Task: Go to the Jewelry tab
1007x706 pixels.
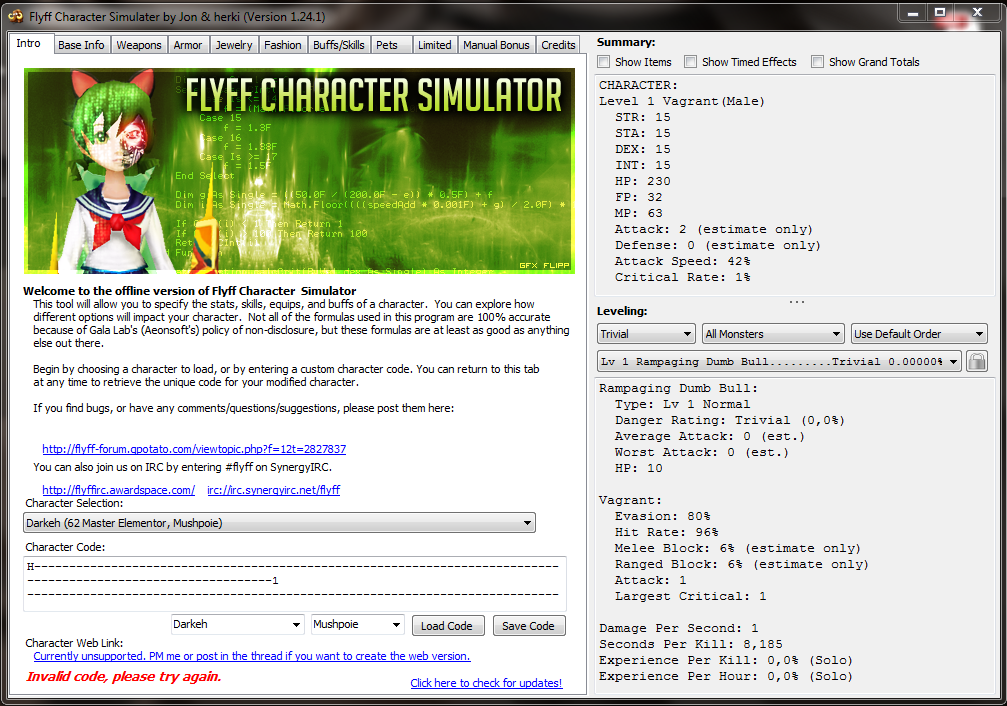Action: tap(234, 45)
